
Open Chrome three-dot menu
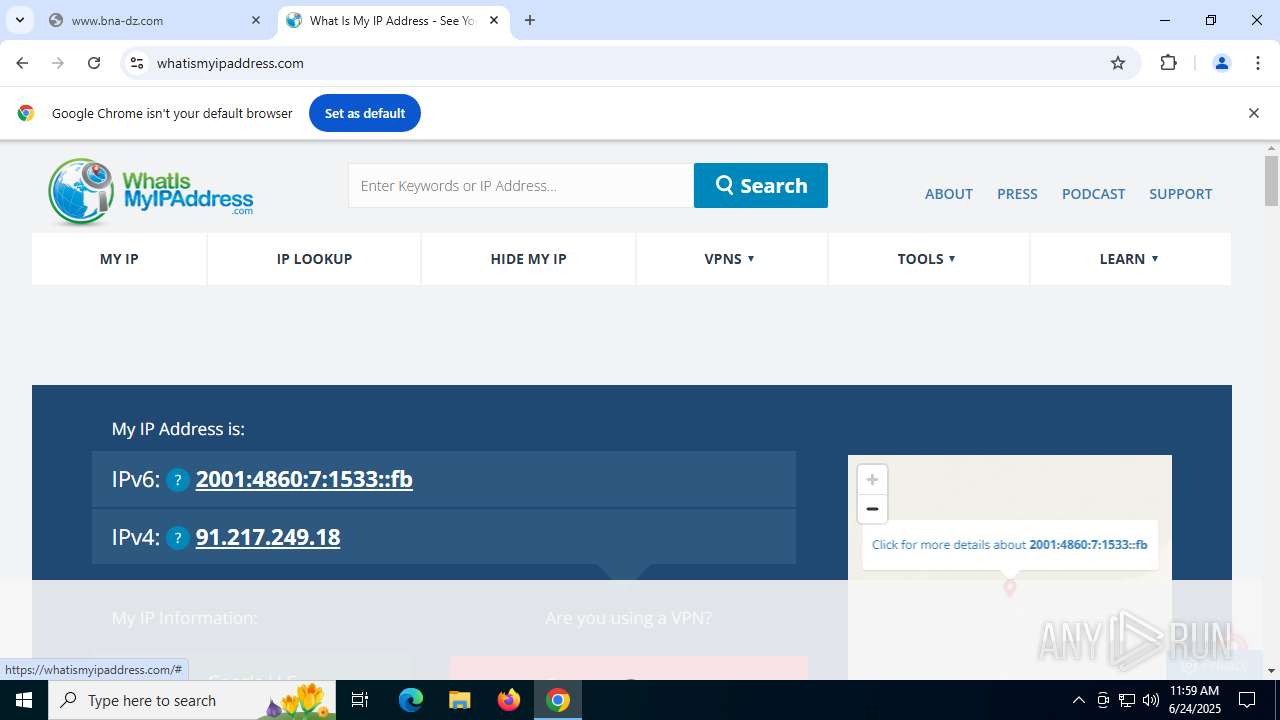click(1258, 63)
